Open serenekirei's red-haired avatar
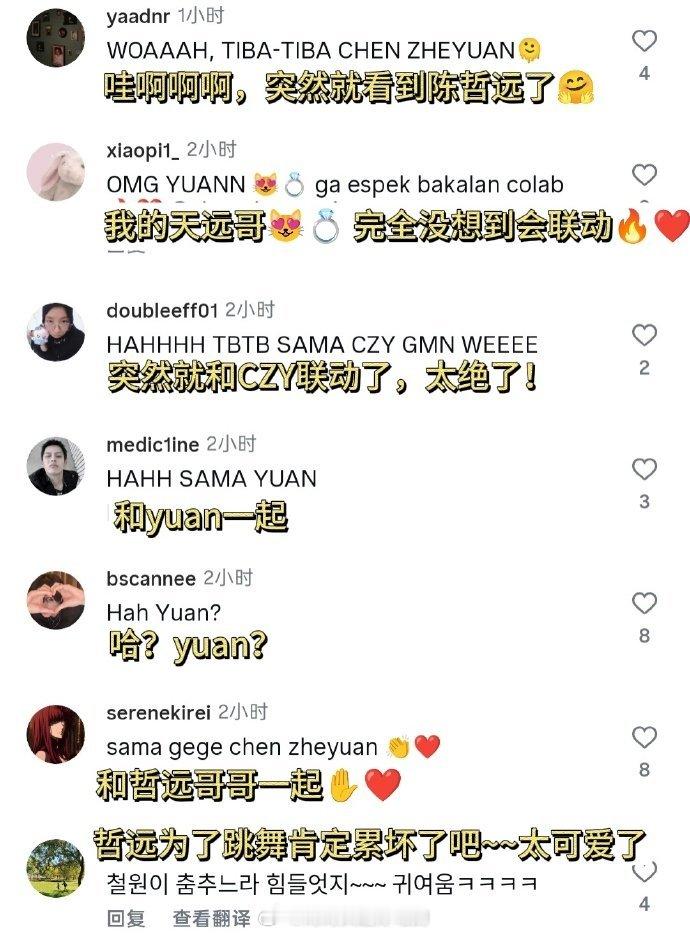The image size is (690, 934). (x=56, y=734)
